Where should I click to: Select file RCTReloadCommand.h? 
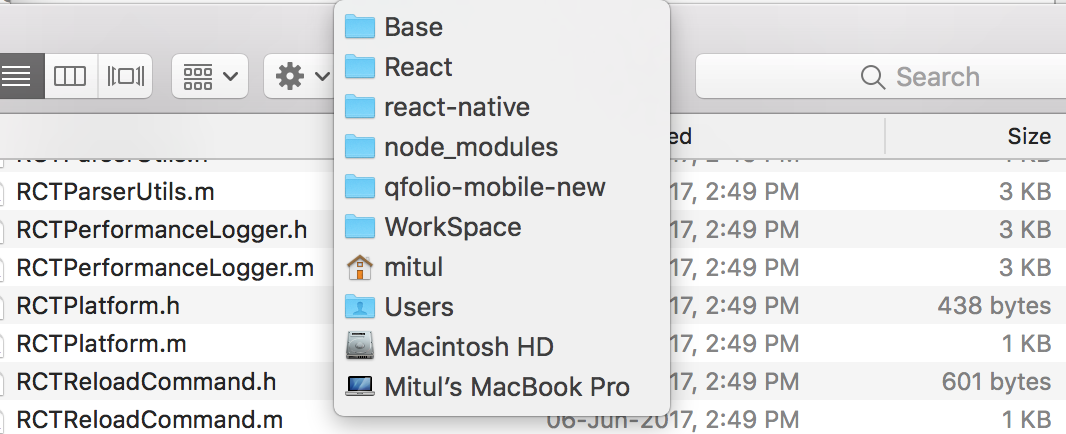(x=146, y=382)
